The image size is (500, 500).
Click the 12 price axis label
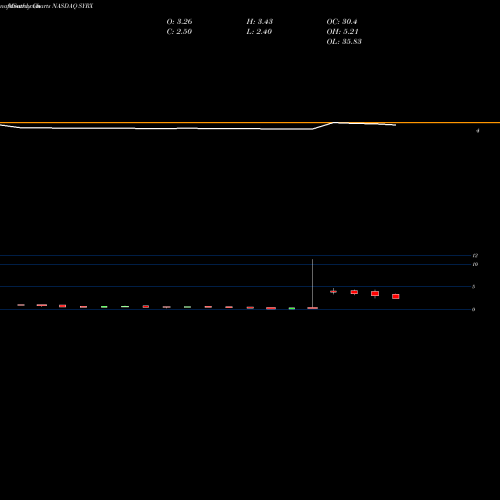coord(475,256)
